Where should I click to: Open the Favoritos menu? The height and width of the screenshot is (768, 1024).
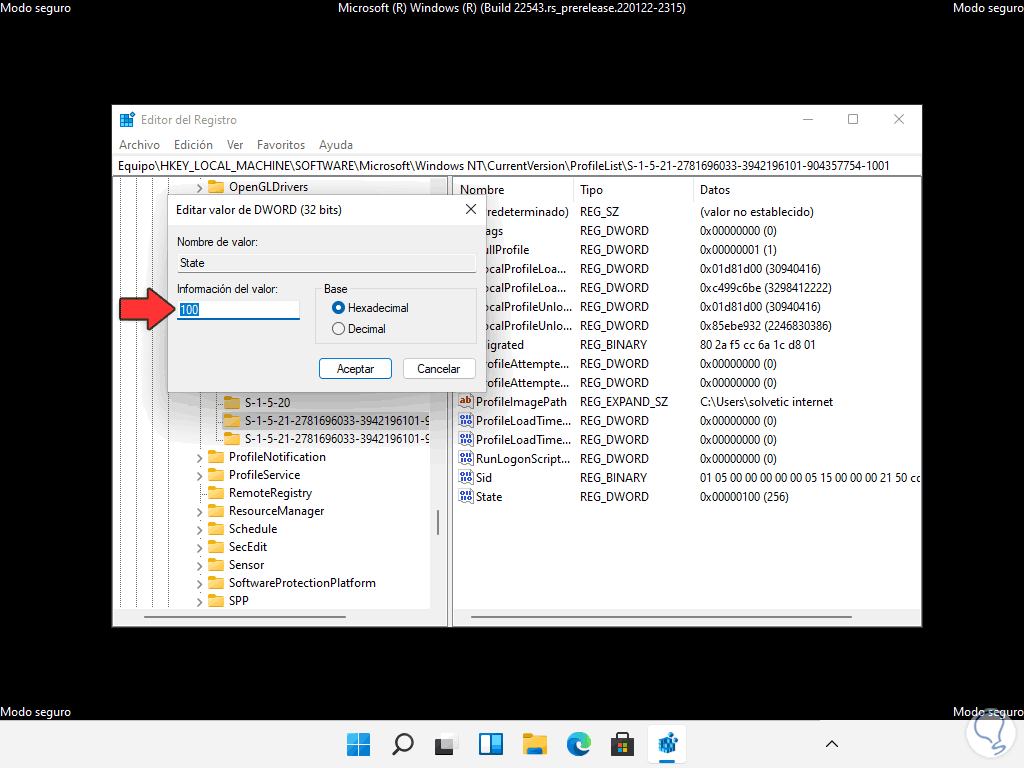click(281, 145)
